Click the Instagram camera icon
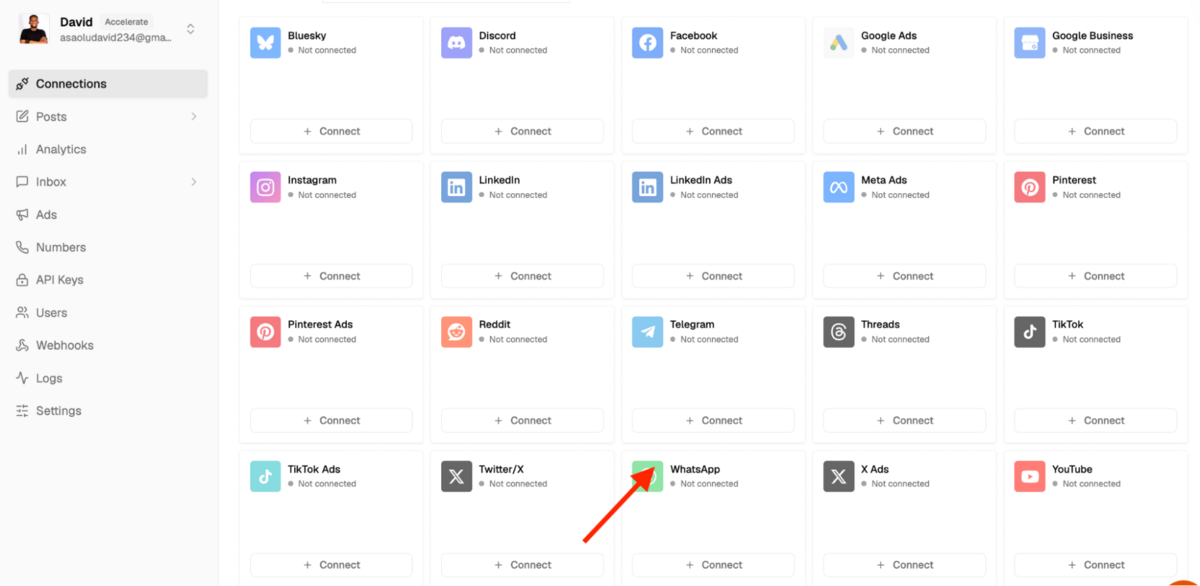 click(265, 187)
